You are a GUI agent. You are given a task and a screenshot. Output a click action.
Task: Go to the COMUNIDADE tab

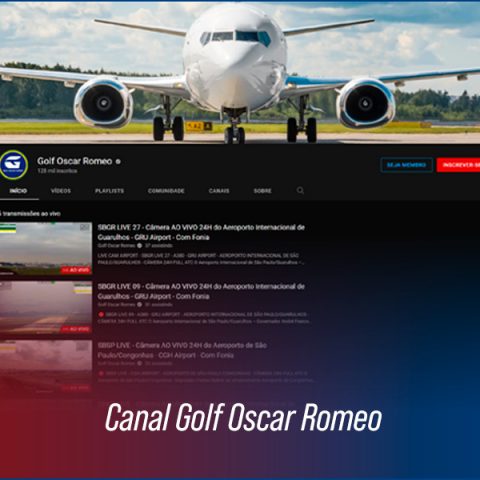pyautogui.click(x=166, y=191)
